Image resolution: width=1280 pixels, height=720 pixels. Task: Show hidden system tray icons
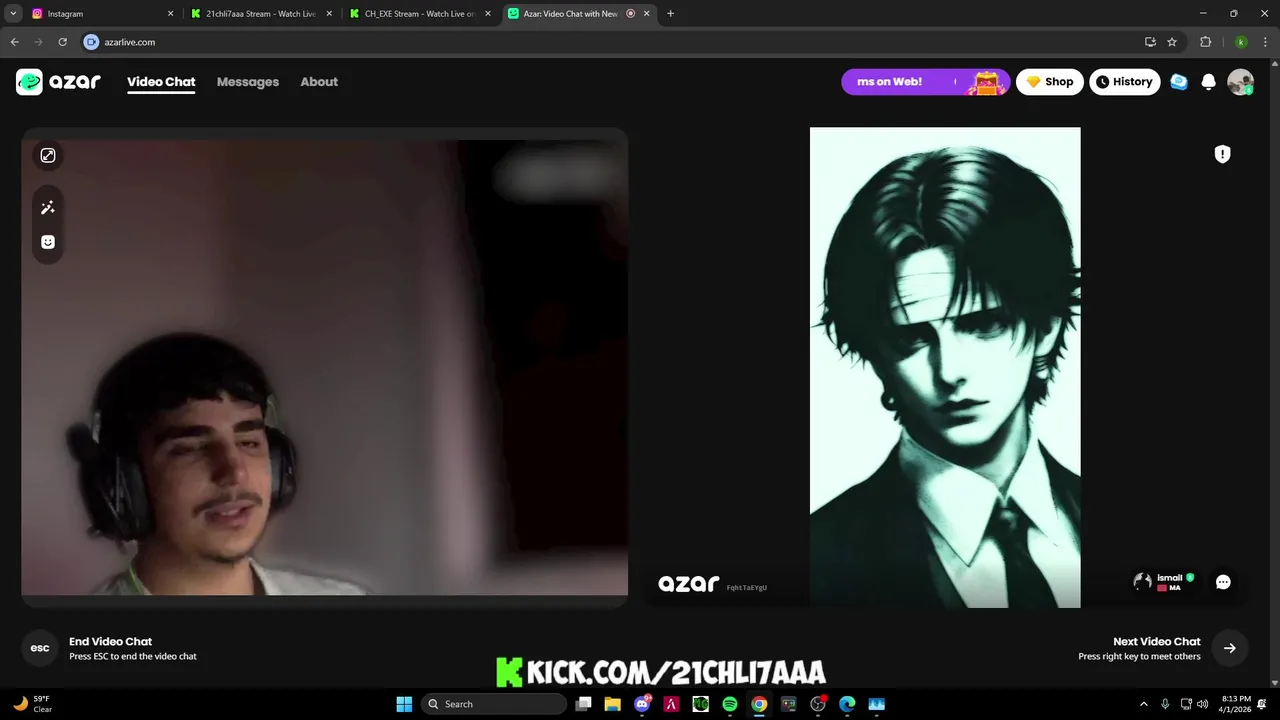1144,704
